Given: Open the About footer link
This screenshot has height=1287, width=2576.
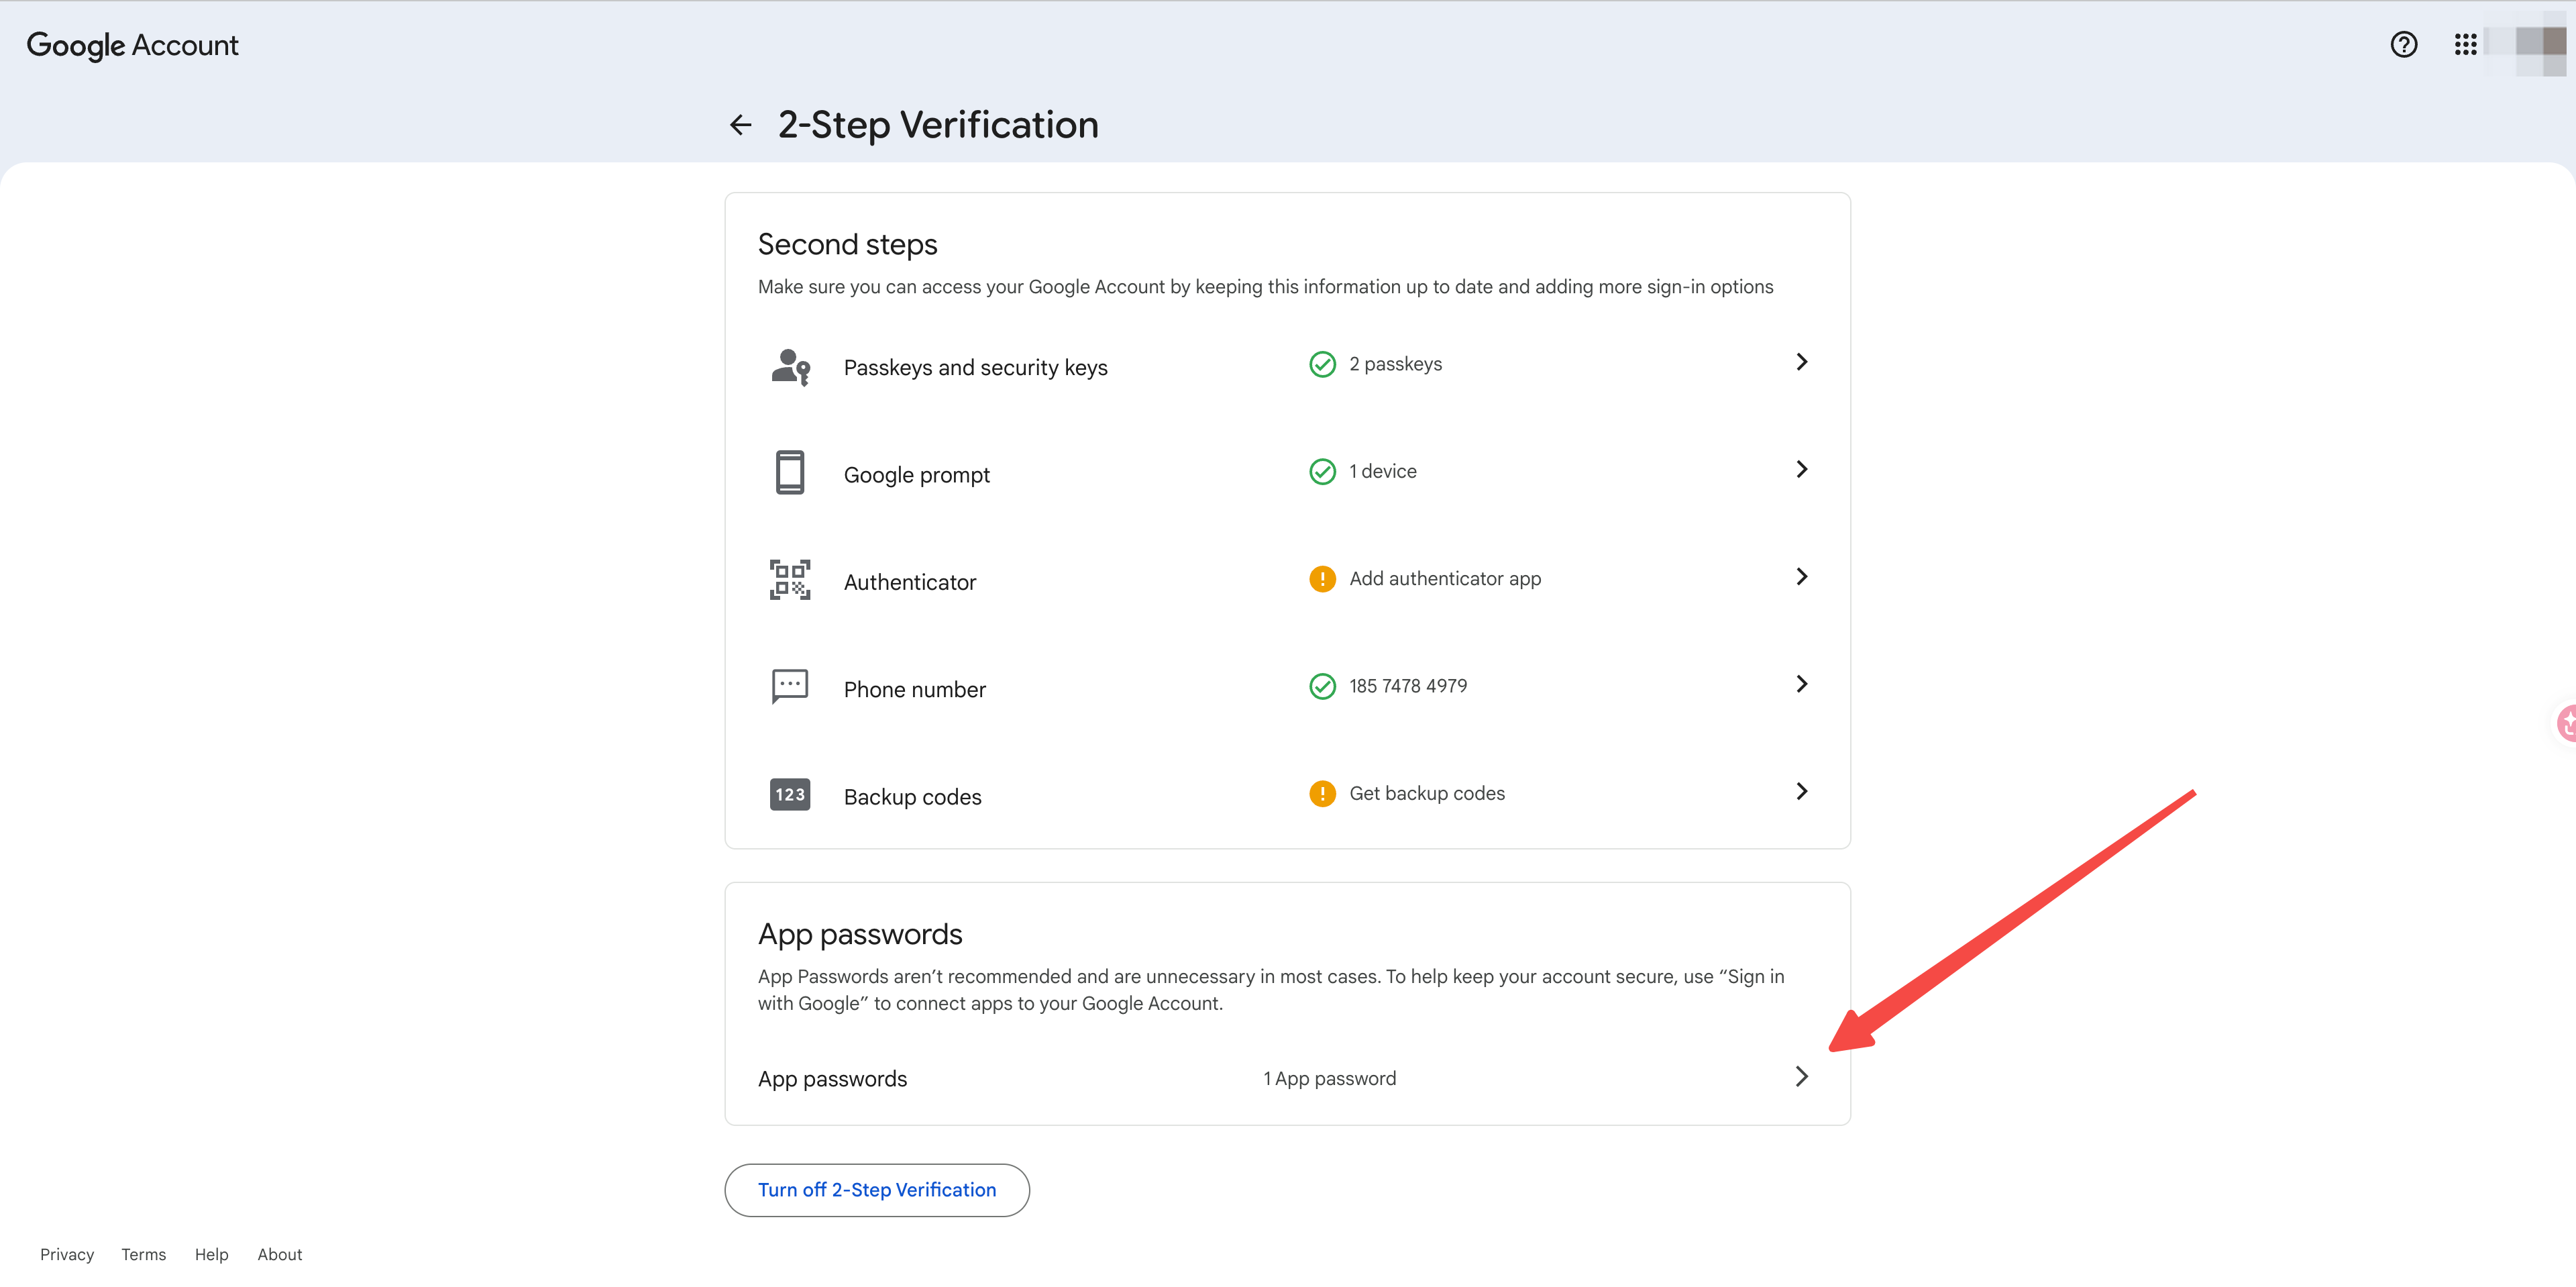Looking at the screenshot, I should click(280, 1254).
